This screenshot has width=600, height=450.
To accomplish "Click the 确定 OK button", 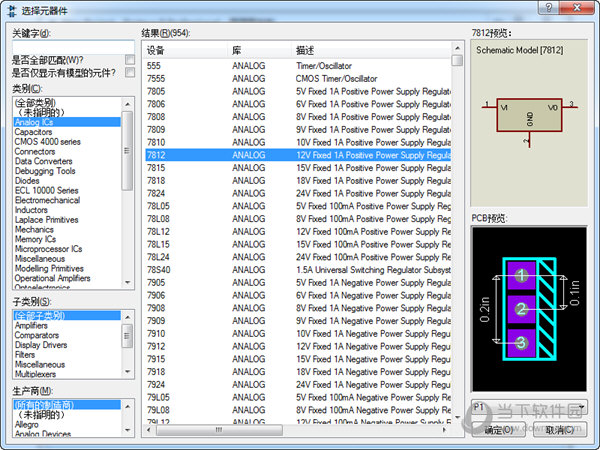I will point(499,430).
